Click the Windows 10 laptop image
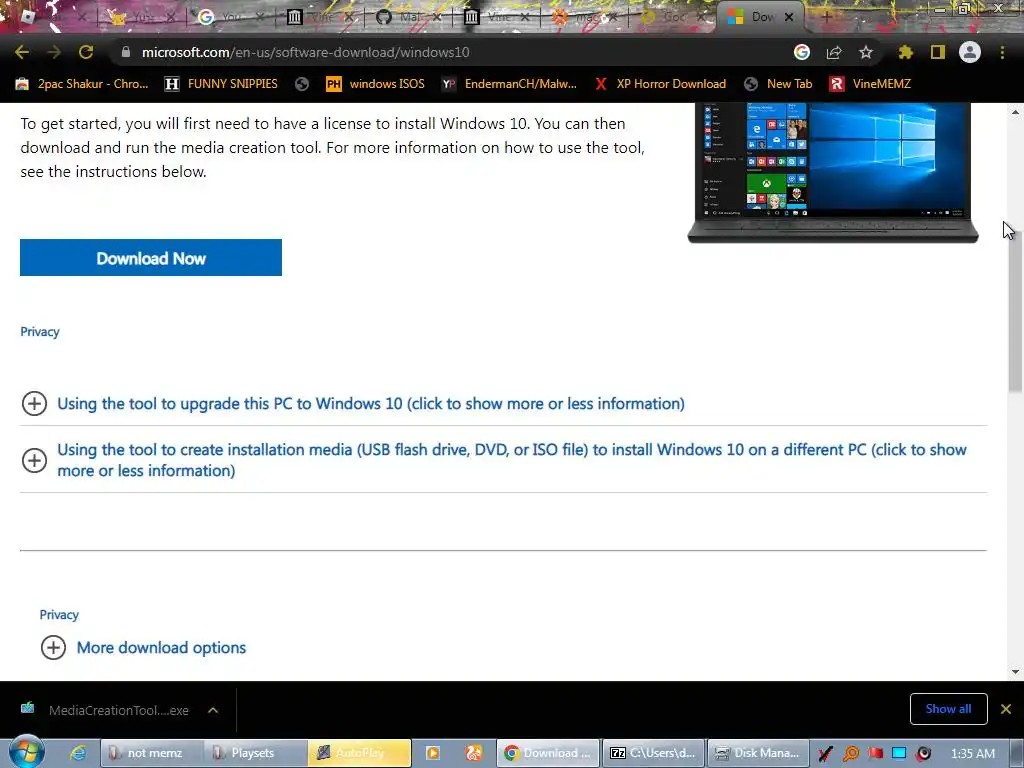 (833, 172)
